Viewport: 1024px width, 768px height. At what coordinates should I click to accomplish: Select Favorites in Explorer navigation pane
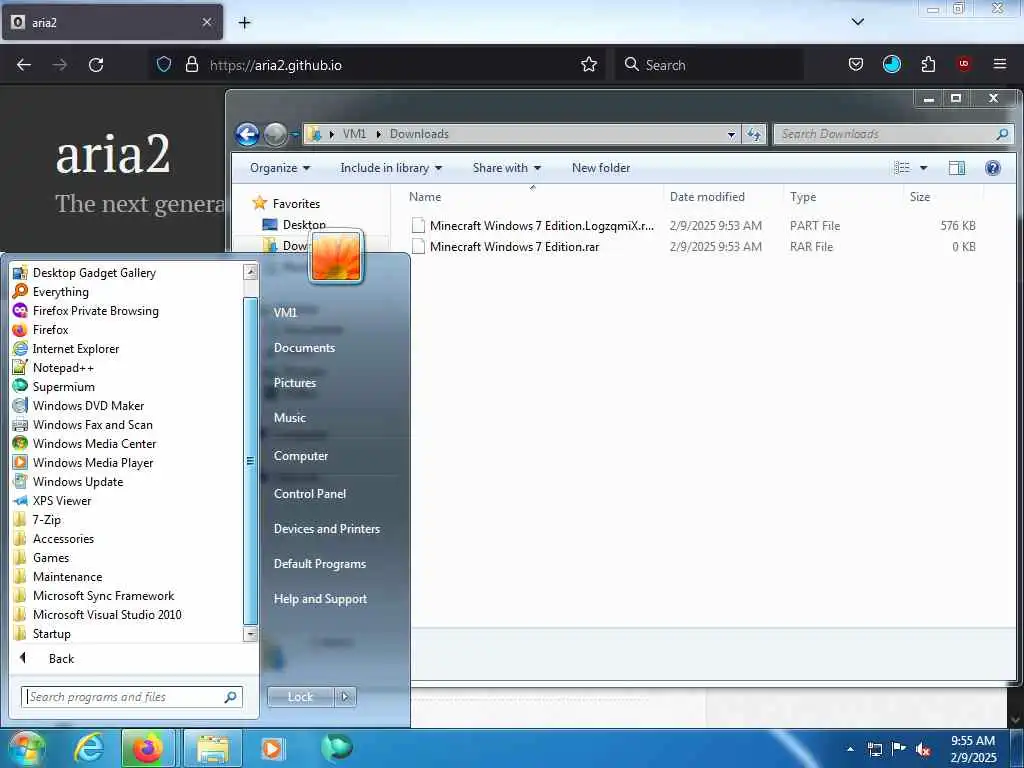pyautogui.click(x=296, y=203)
